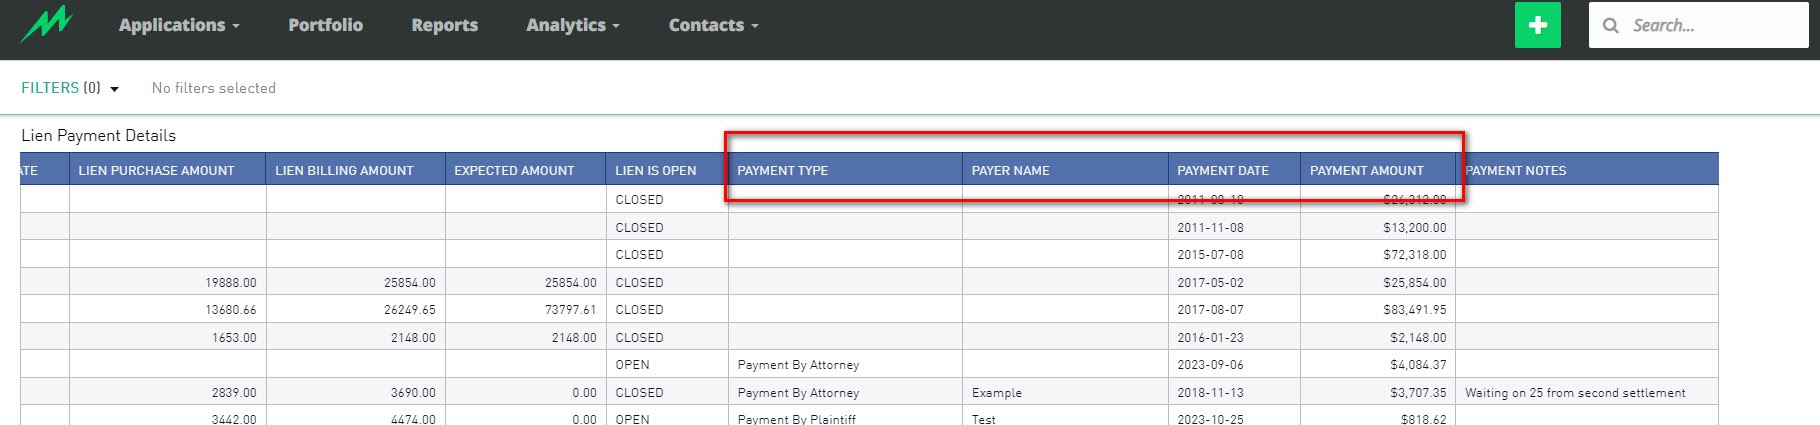
Task: Open the Reports menu item
Action: [444, 25]
